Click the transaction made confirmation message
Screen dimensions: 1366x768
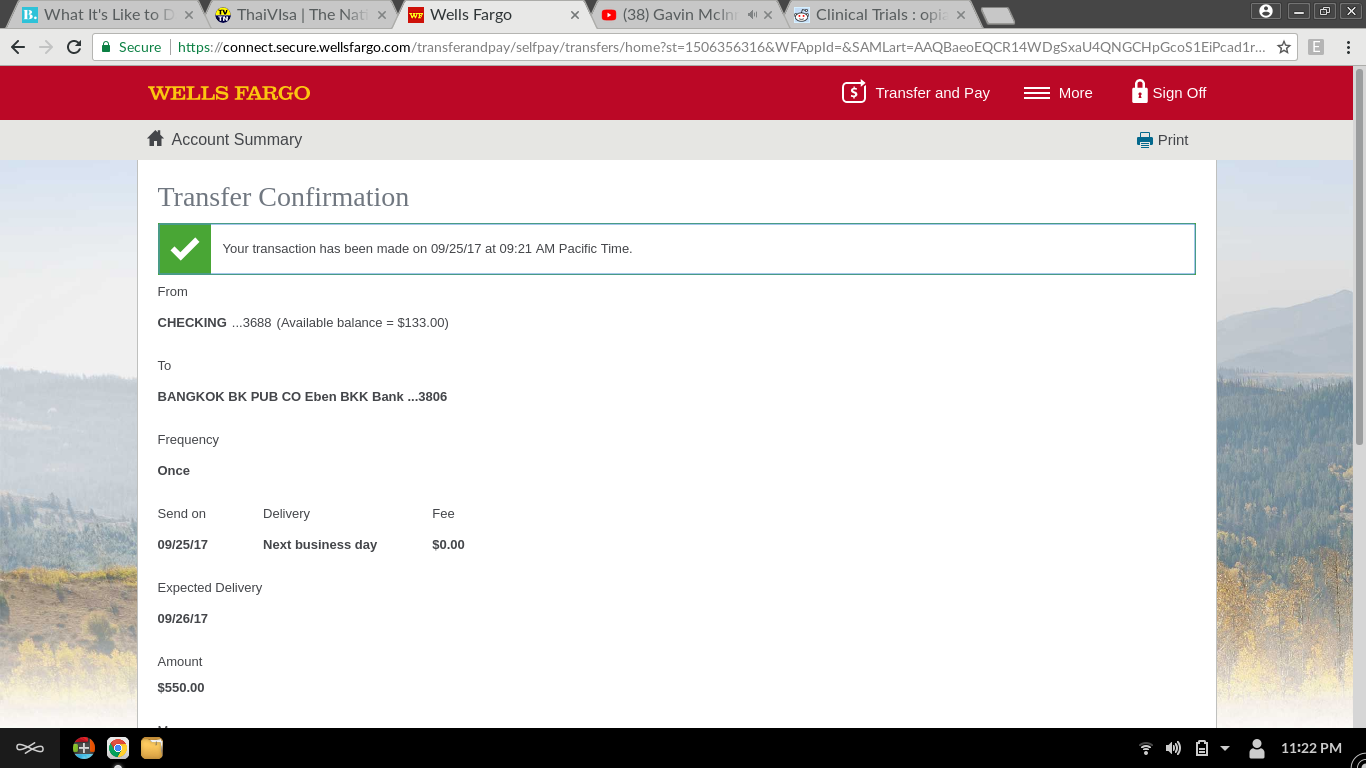427,249
